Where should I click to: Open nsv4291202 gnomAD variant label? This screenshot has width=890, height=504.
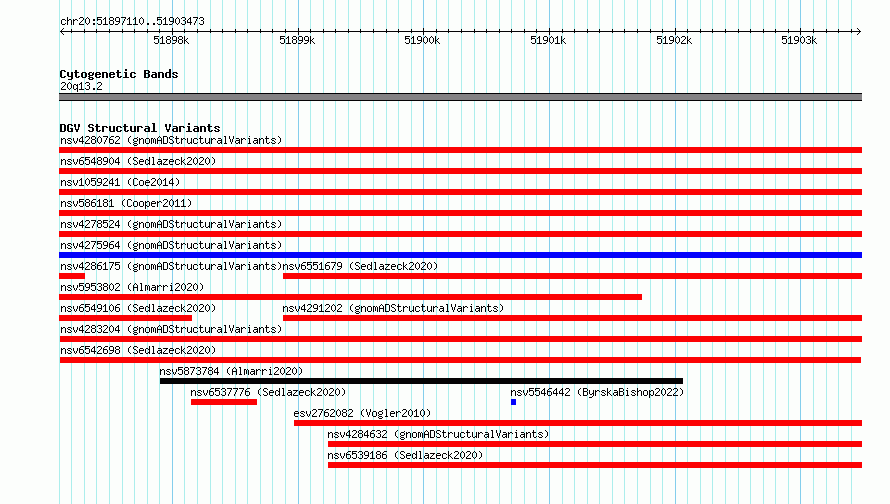tap(393, 308)
